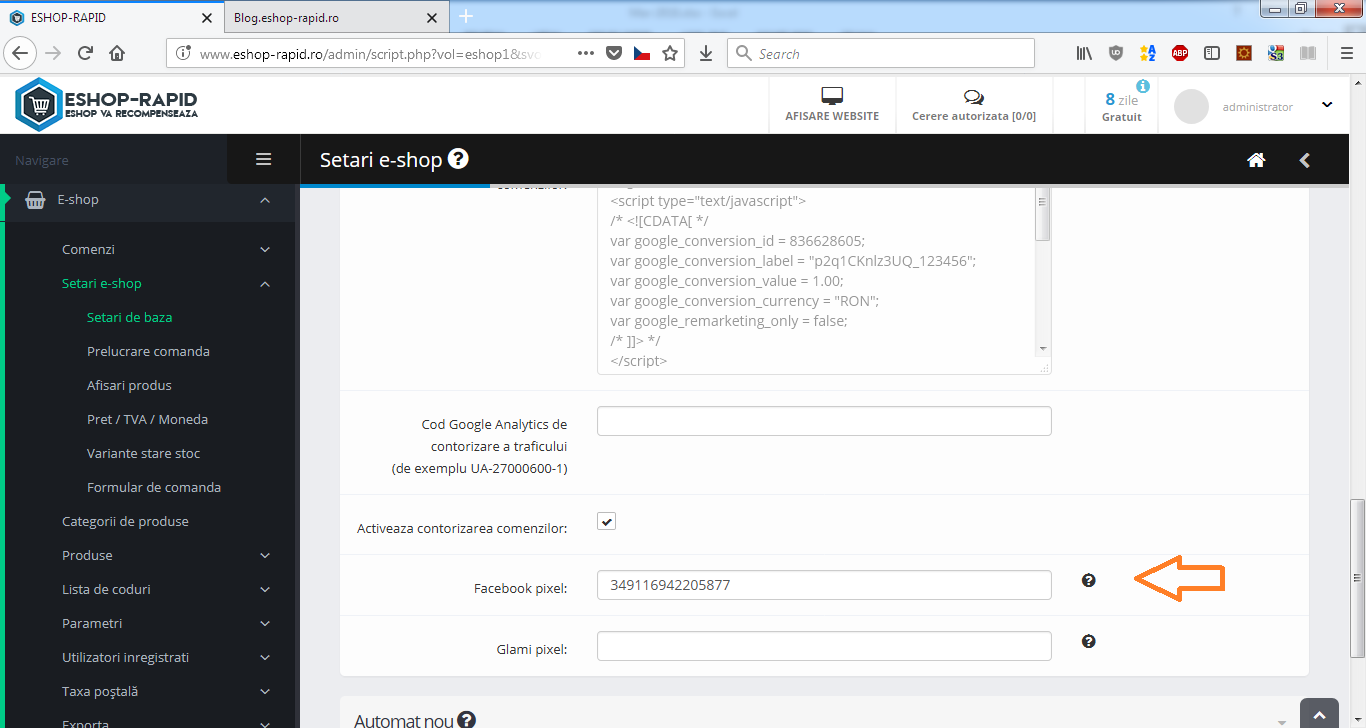
Task: Click Google Analytics code field
Action: click(824, 421)
